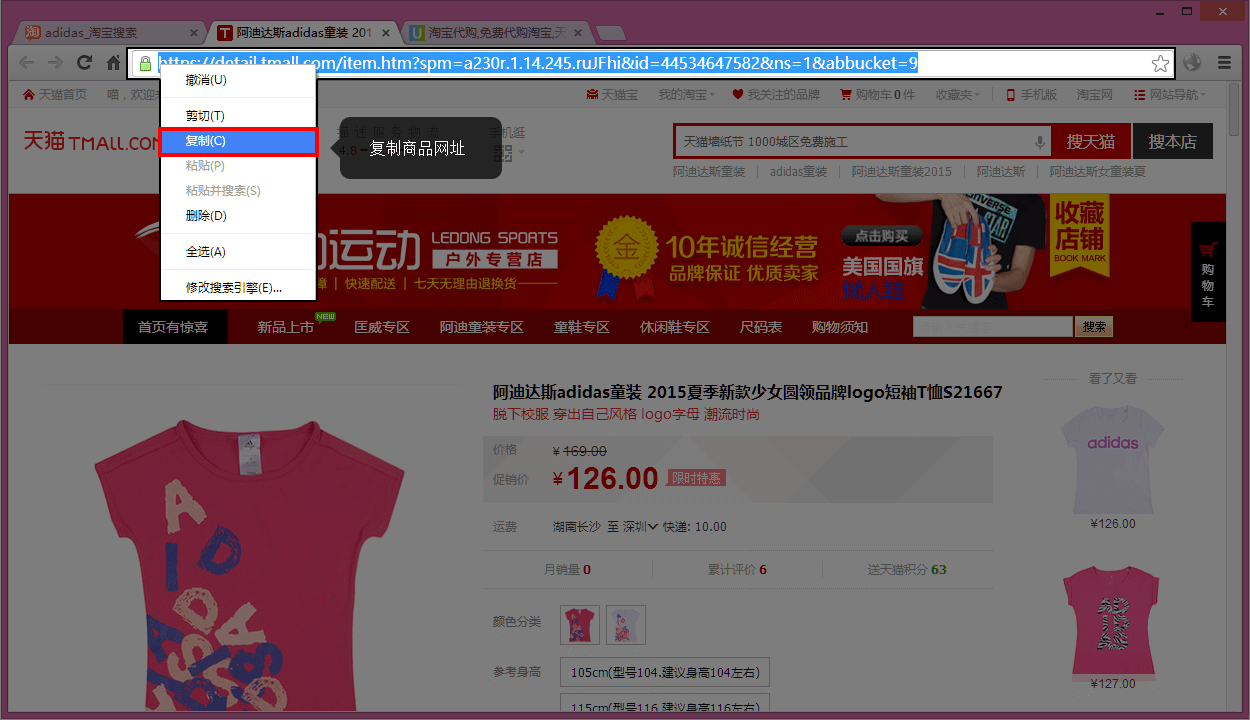
Task: Go to the browser home page icon
Action: pos(113,63)
